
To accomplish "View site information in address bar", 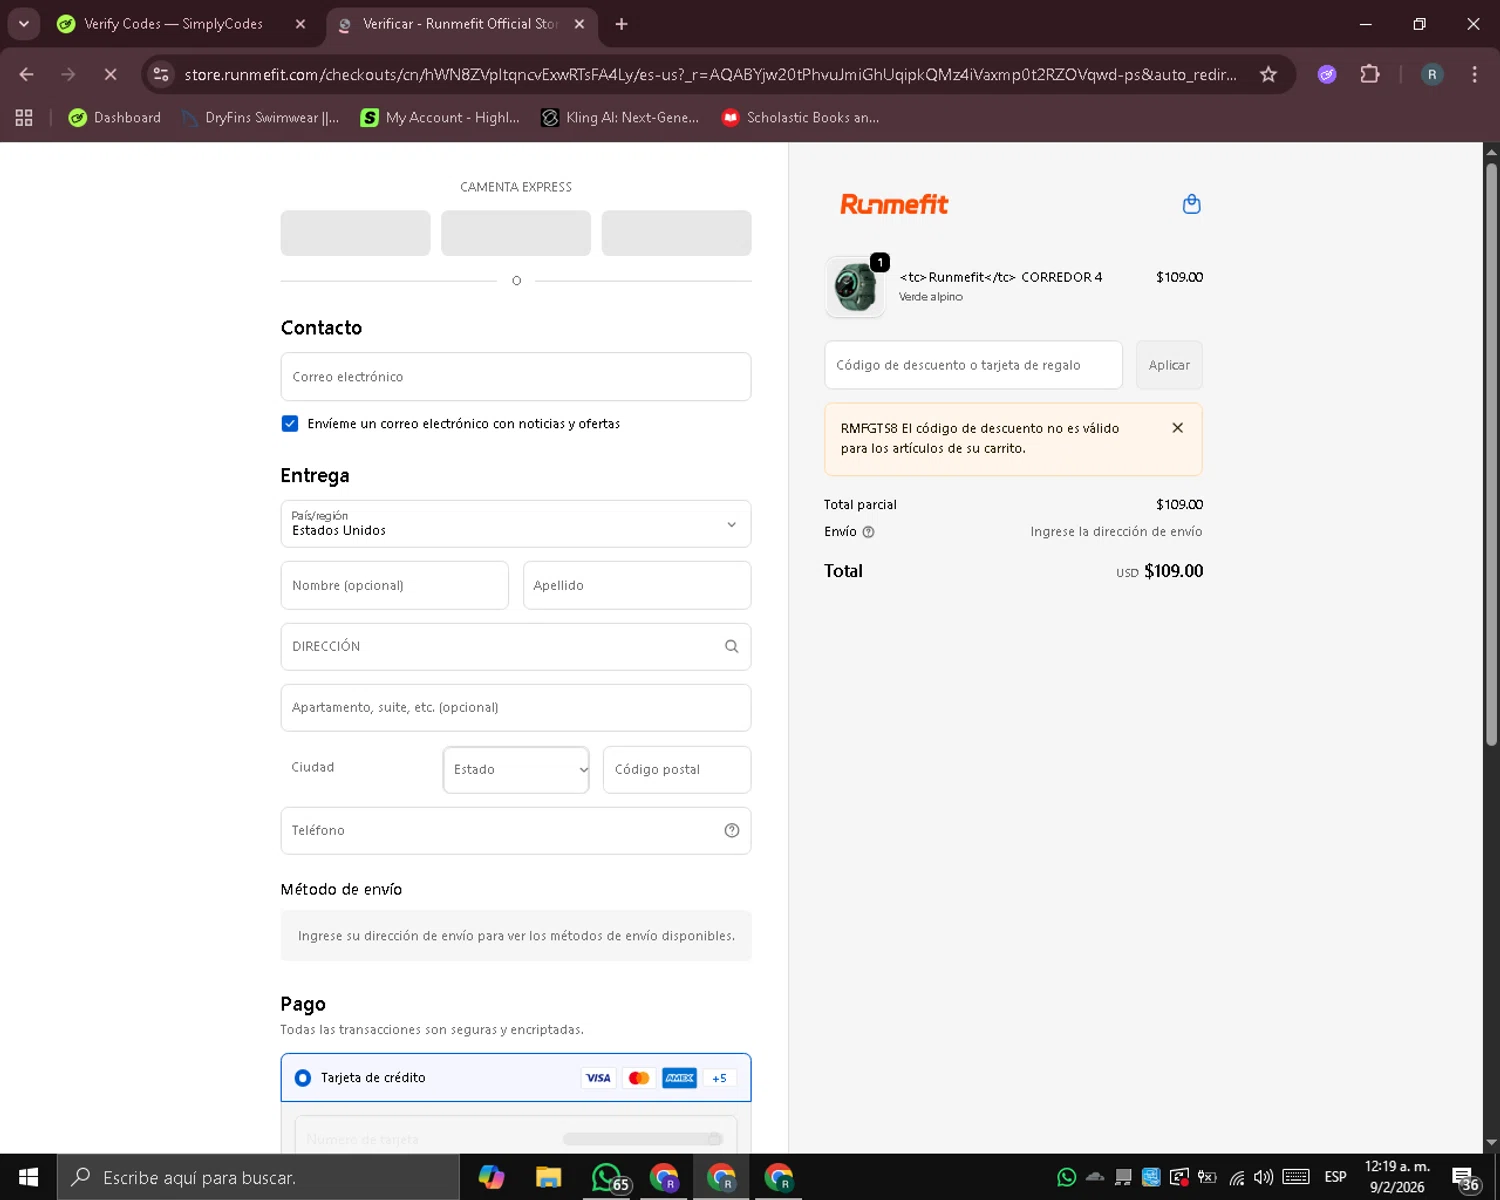I will click(x=161, y=74).
